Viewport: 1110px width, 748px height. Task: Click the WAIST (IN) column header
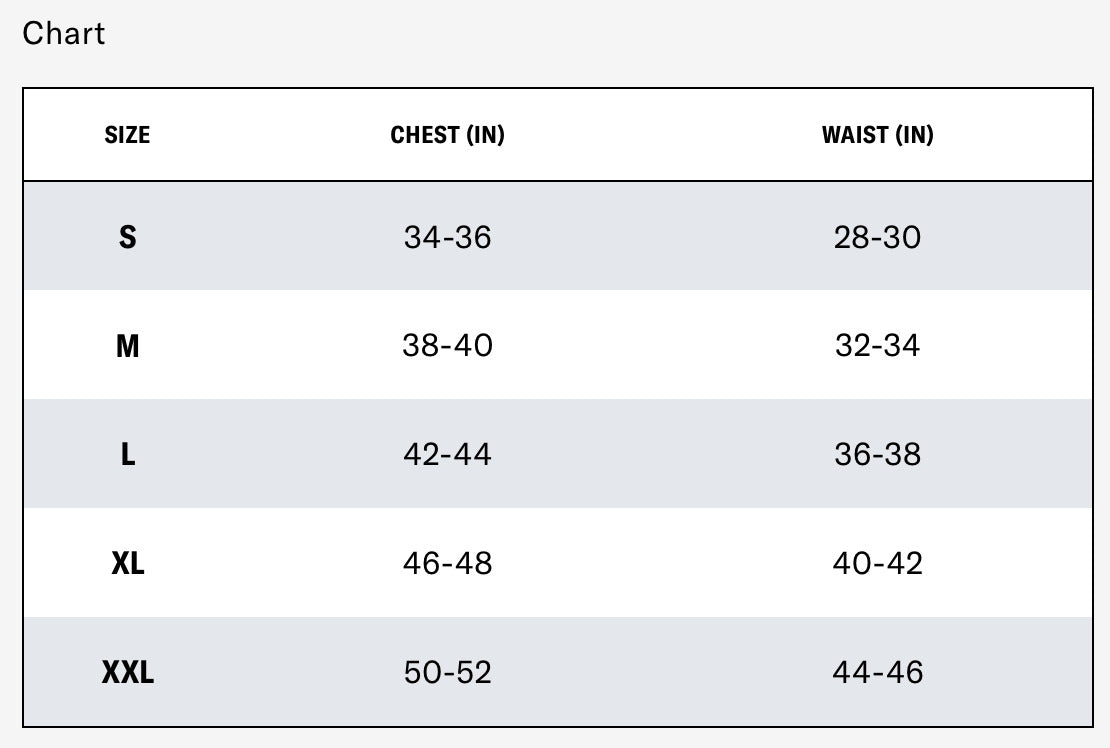tap(877, 135)
